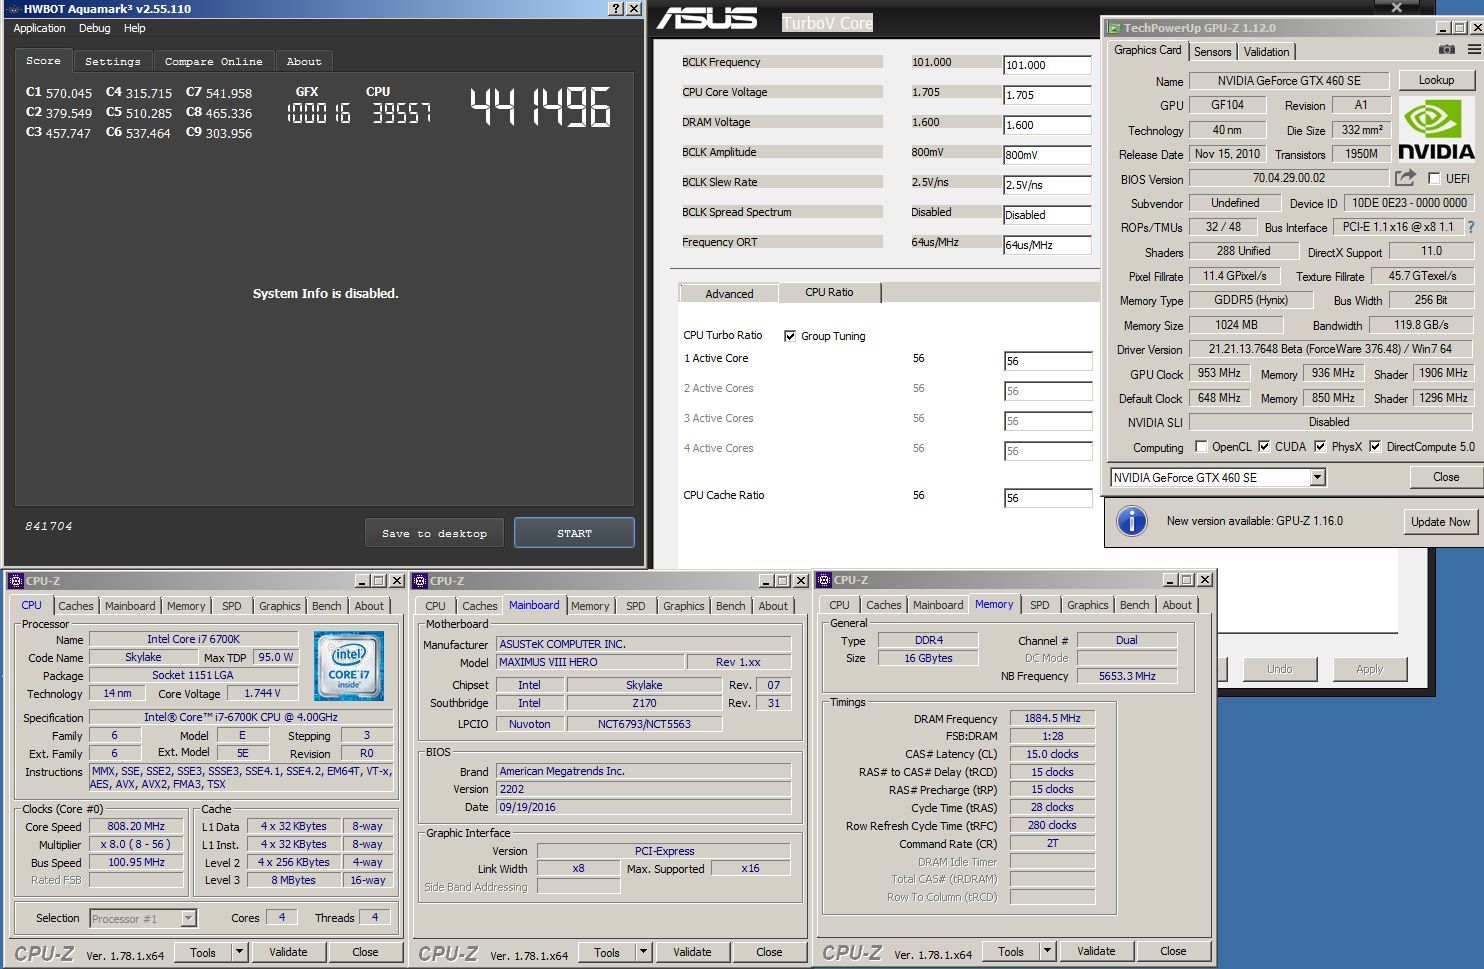Open GPU-Z hamburger menu icon
This screenshot has width=1484, height=969.
(x=1474, y=49)
